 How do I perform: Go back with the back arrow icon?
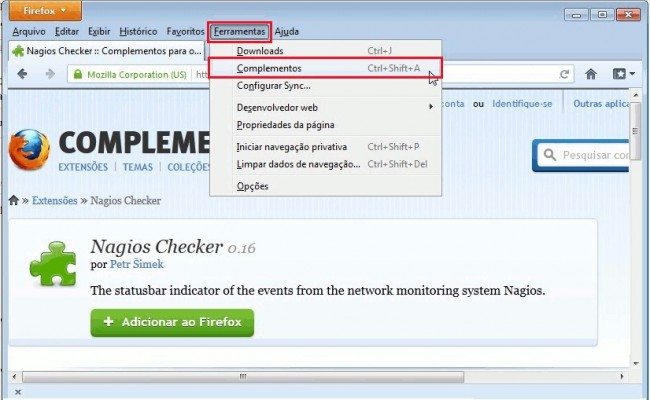coord(22,74)
